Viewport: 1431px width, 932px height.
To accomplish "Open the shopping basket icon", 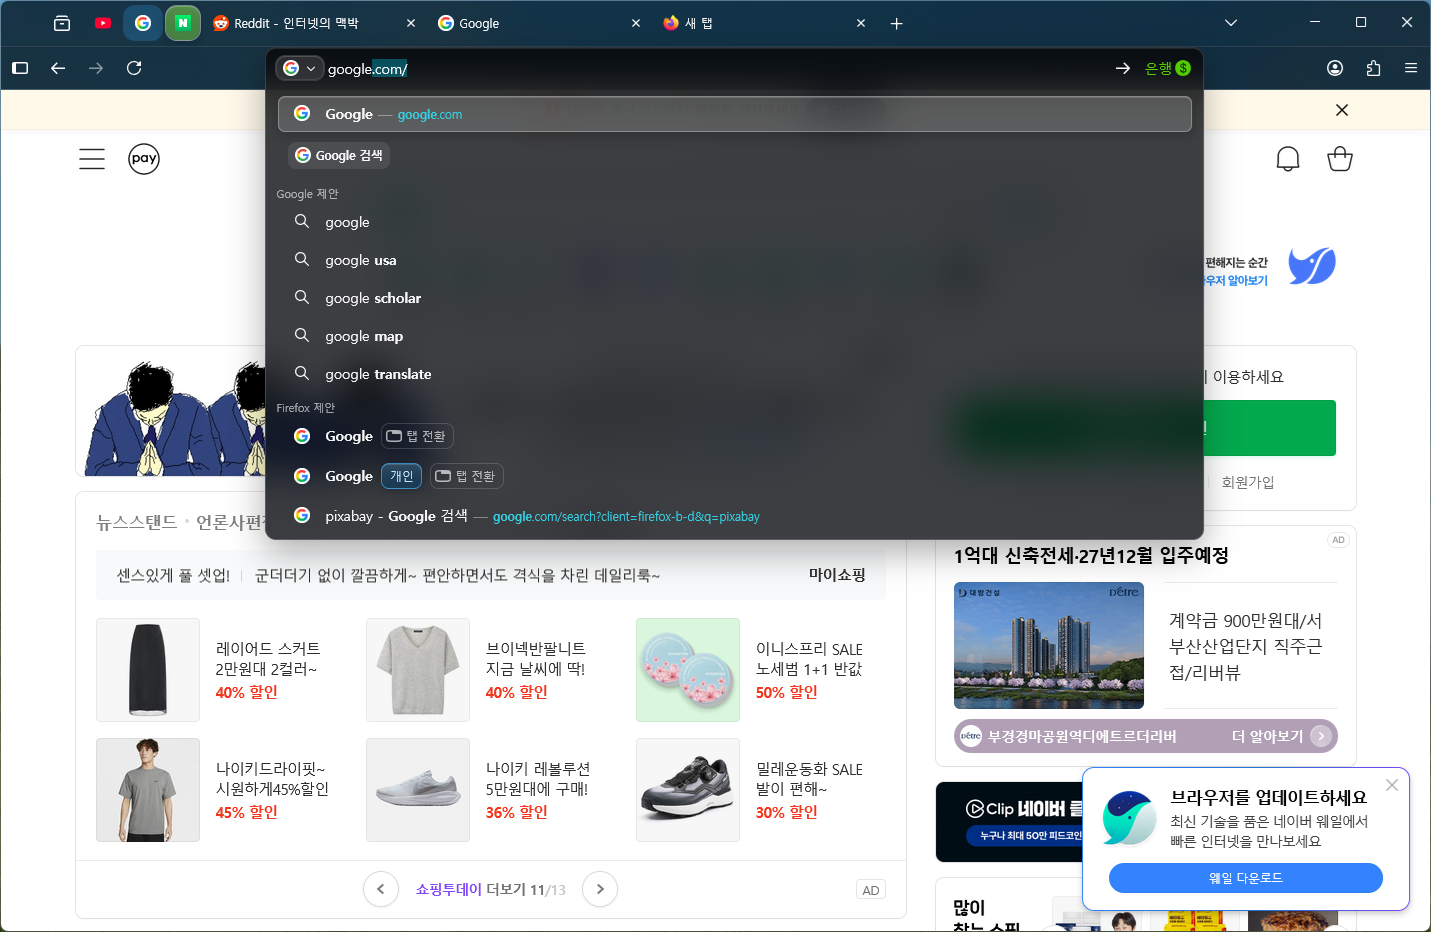I will pyautogui.click(x=1340, y=159).
